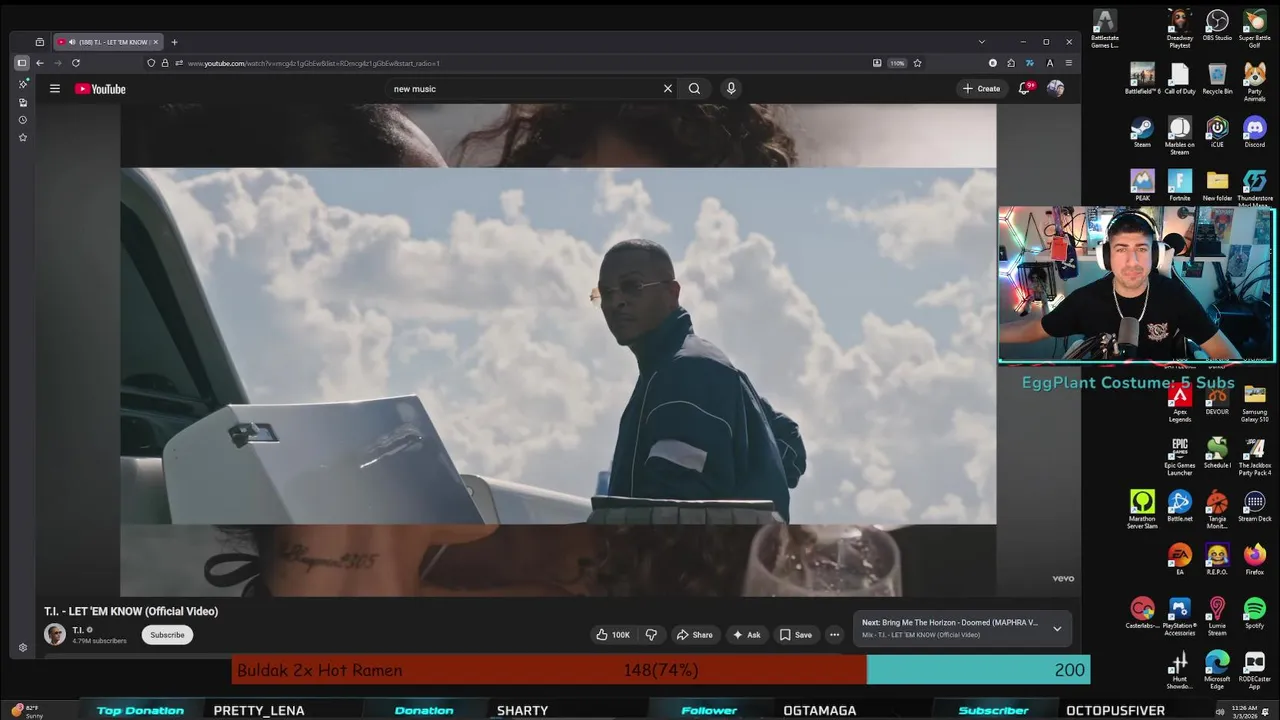Open the taskbar volume speaker icon
The width and height of the screenshot is (1280, 720).
pyautogui.click(x=1221, y=711)
